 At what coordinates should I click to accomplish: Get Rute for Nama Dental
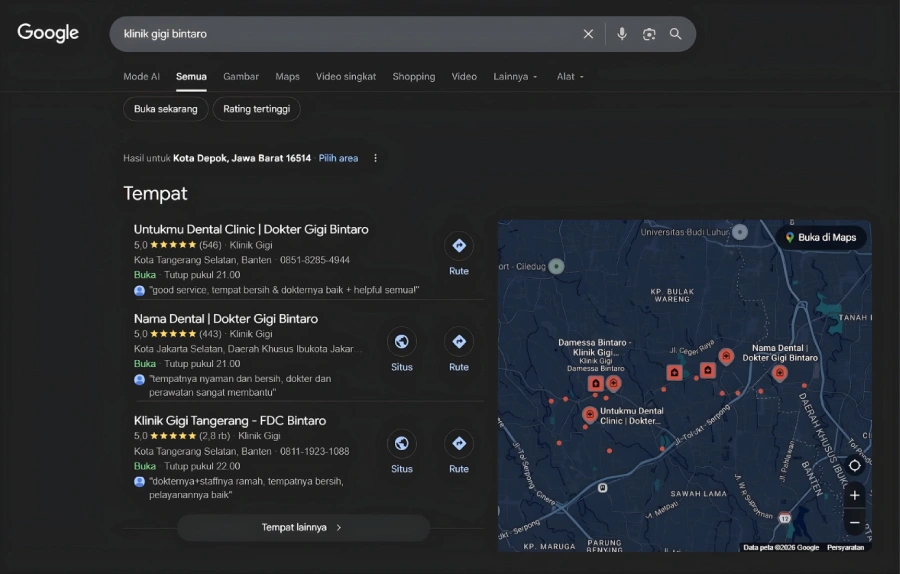459,350
